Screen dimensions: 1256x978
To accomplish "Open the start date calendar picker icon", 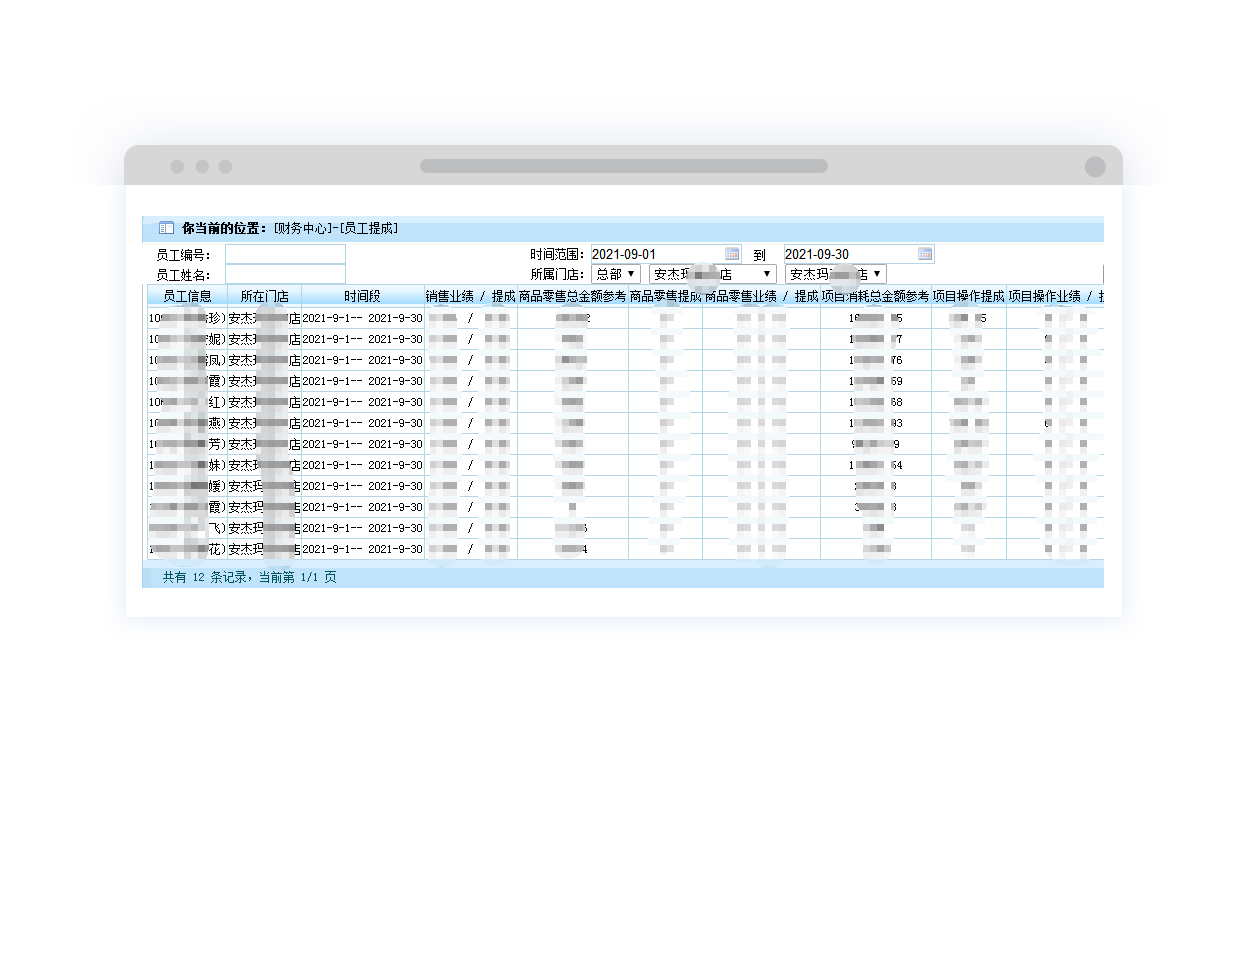I will point(732,254).
